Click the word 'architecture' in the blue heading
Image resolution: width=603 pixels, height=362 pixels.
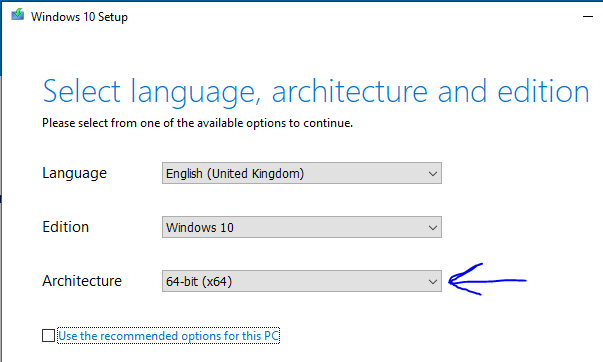(350, 92)
